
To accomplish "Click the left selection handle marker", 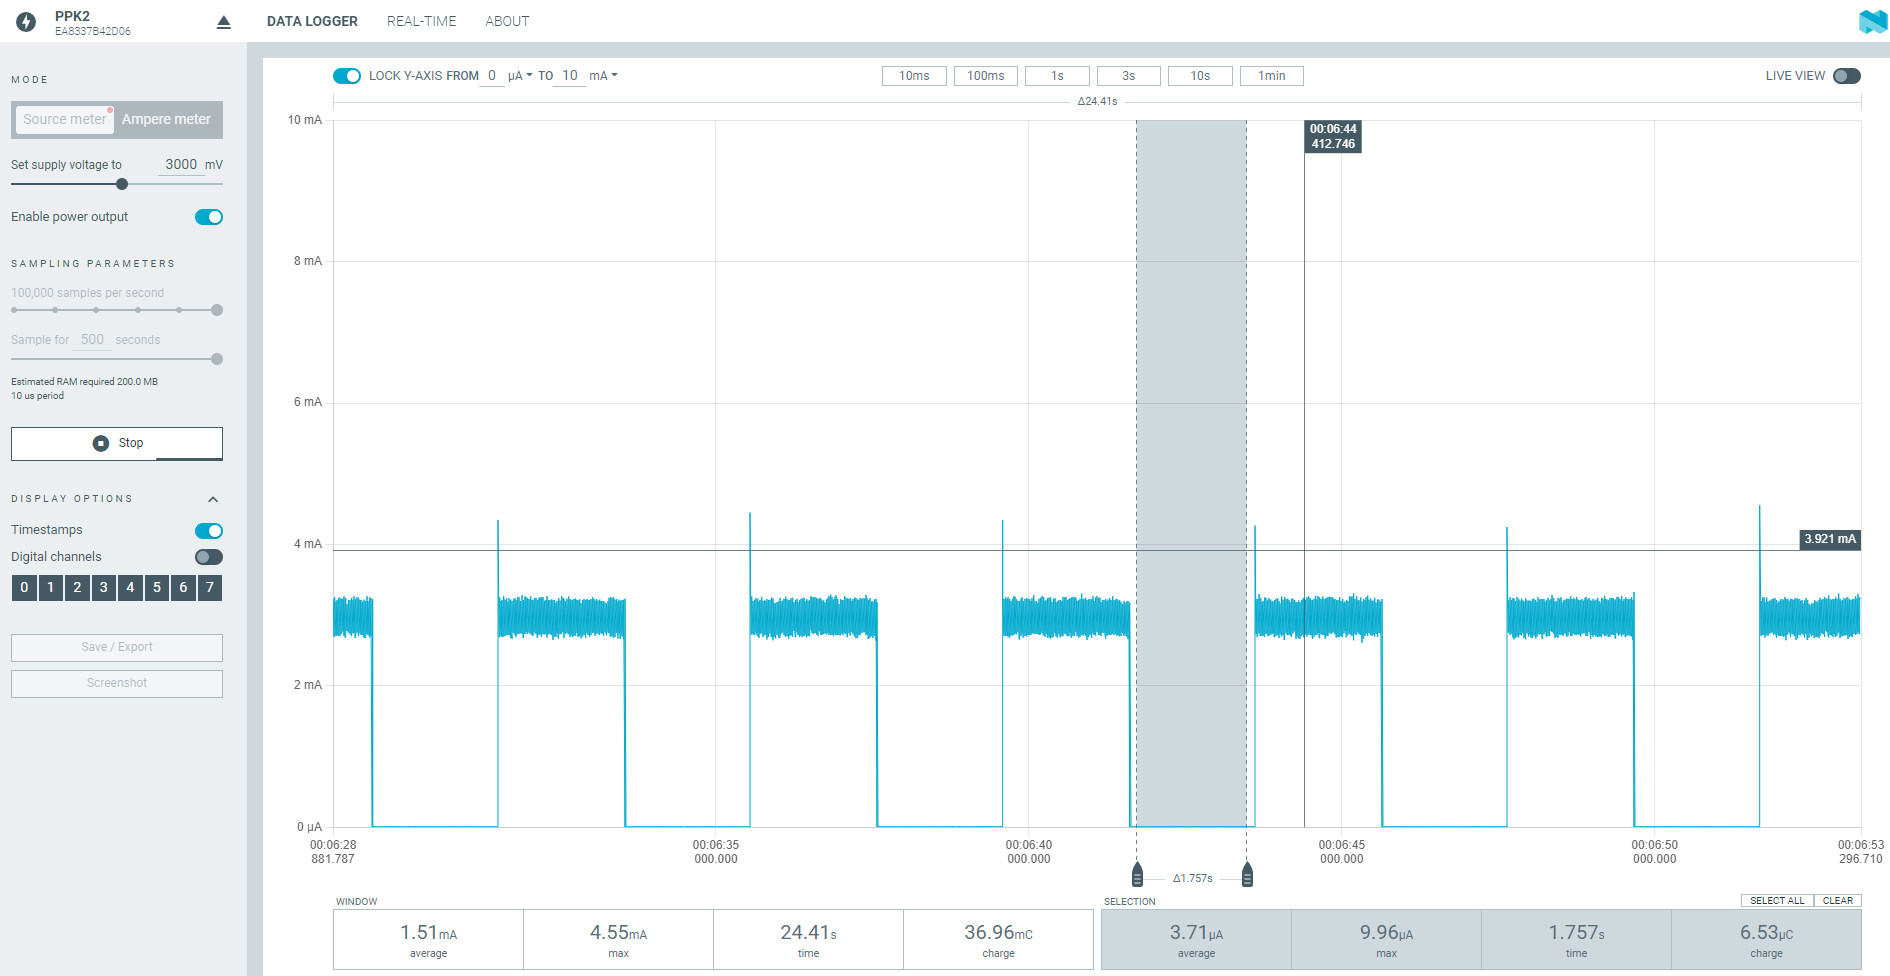I will 1137,876.
